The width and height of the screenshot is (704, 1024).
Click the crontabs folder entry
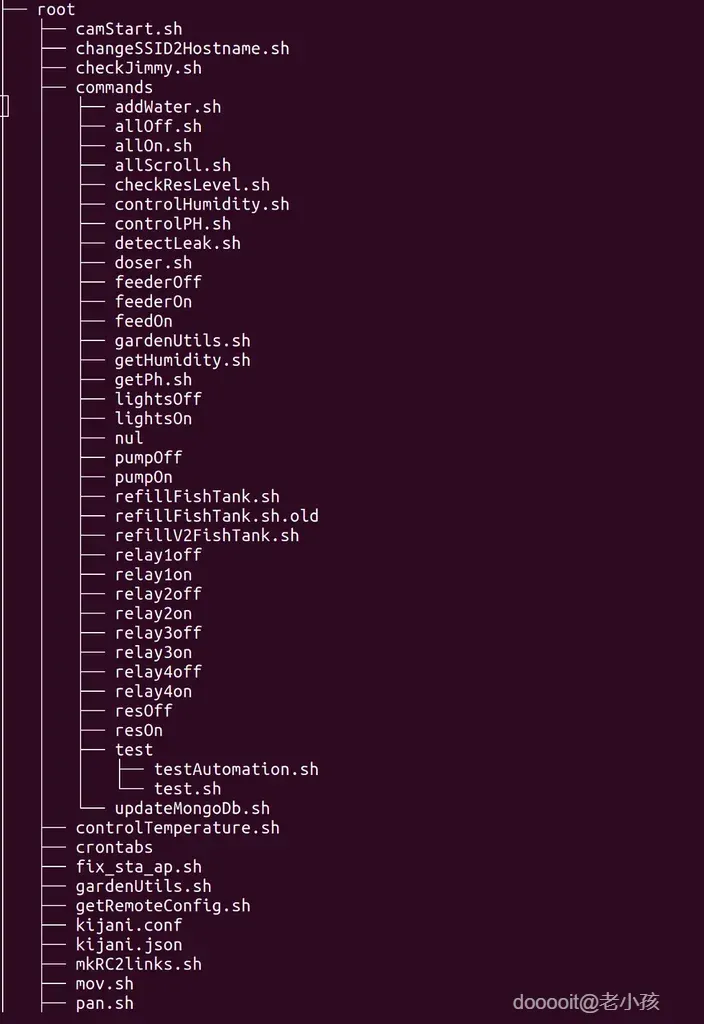pyautogui.click(x=114, y=847)
